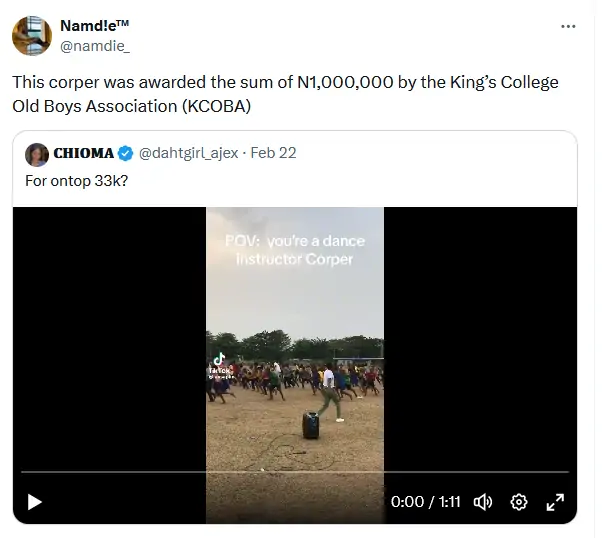Click the quoted text "For ontop 33k?"
Screen dimensions: 602x538
tap(76, 180)
